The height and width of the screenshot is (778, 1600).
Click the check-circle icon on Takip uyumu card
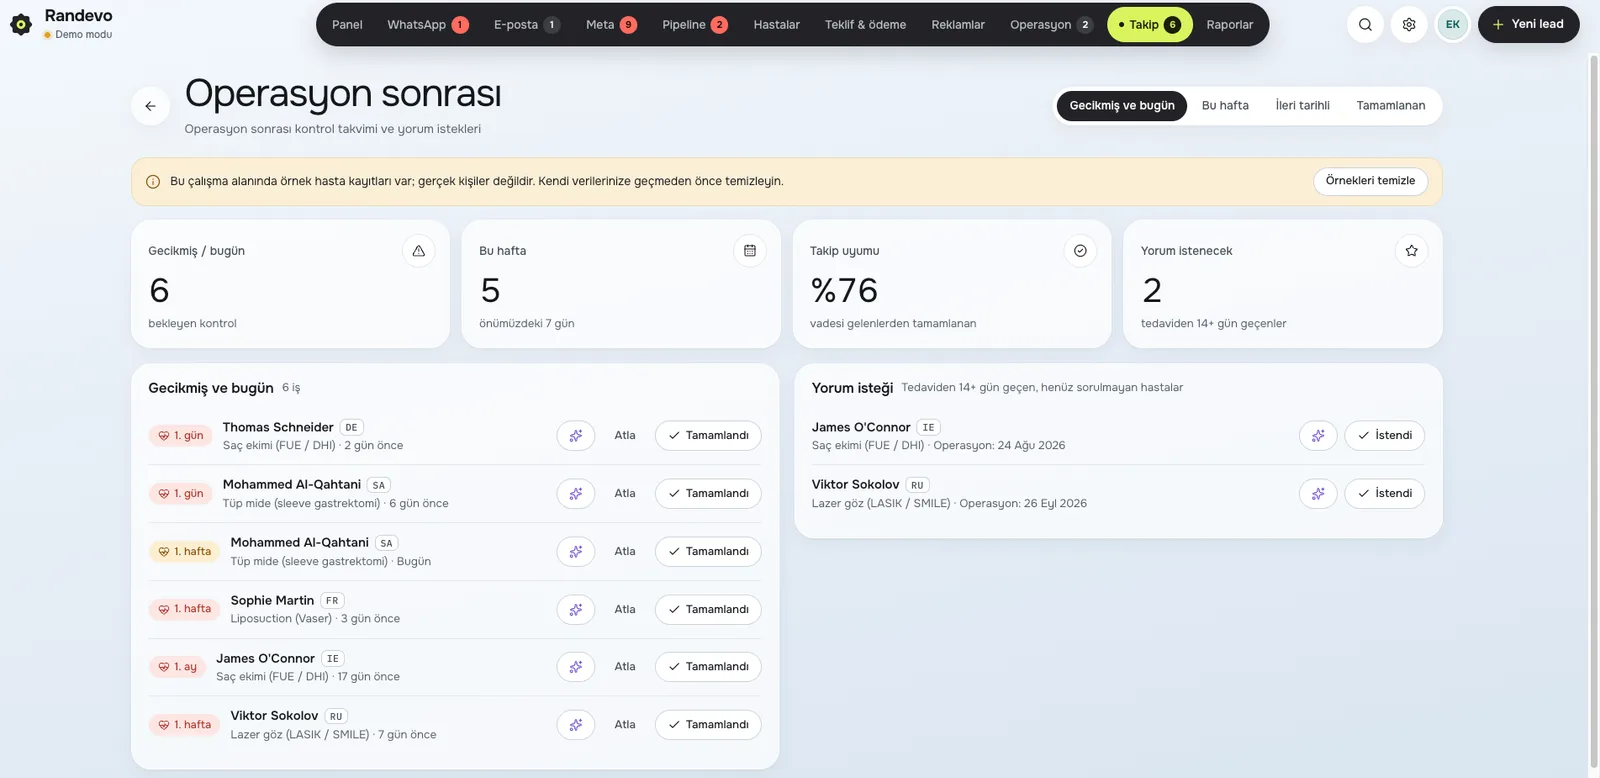(1080, 251)
